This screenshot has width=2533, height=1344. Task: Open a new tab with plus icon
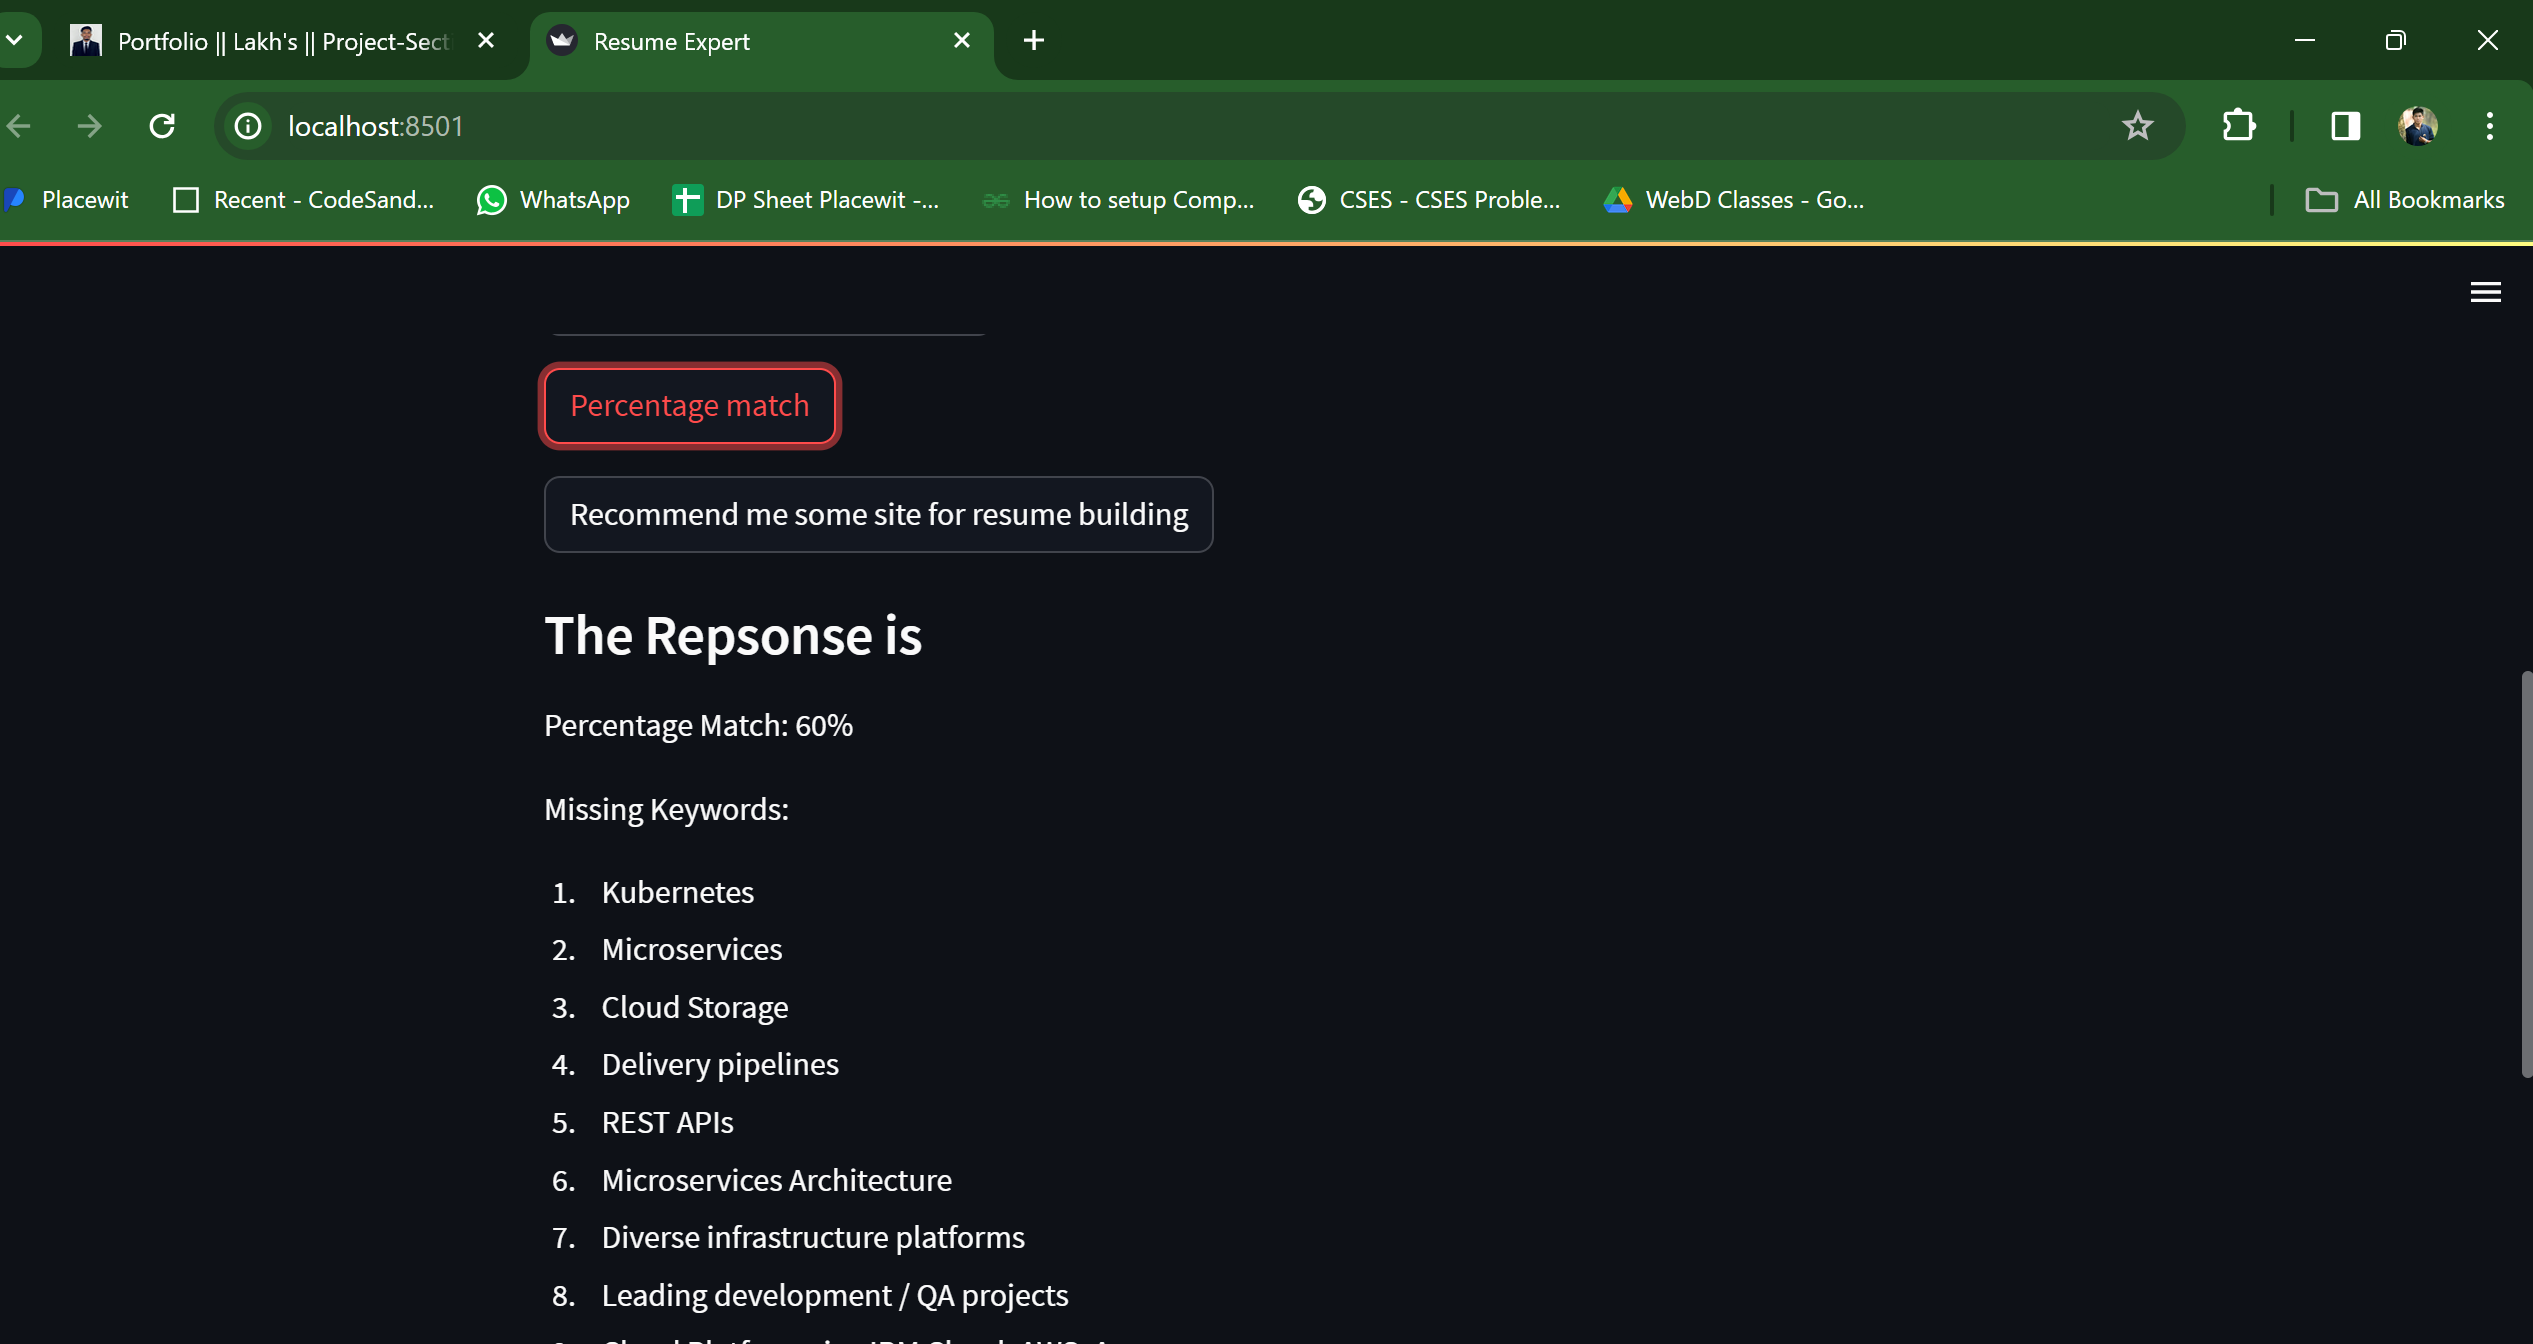click(1033, 40)
